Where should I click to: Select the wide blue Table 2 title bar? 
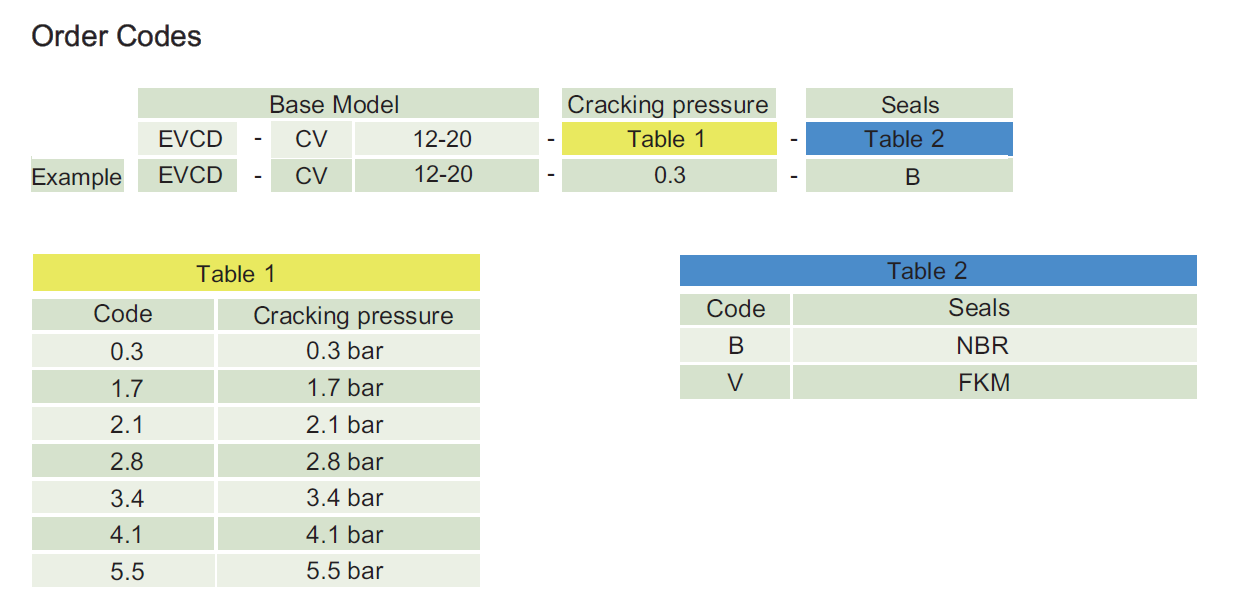(x=937, y=271)
